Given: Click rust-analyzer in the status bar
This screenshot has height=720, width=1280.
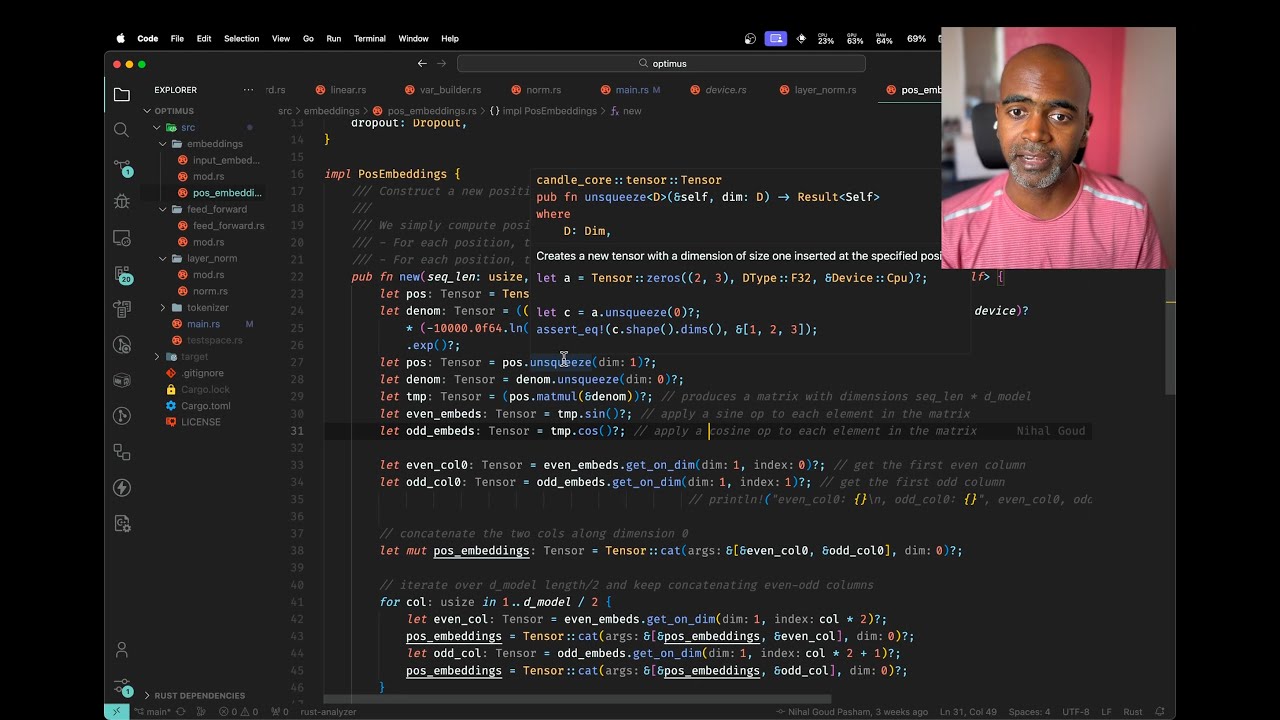Looking at the screenshot, I should coord(328,712).
